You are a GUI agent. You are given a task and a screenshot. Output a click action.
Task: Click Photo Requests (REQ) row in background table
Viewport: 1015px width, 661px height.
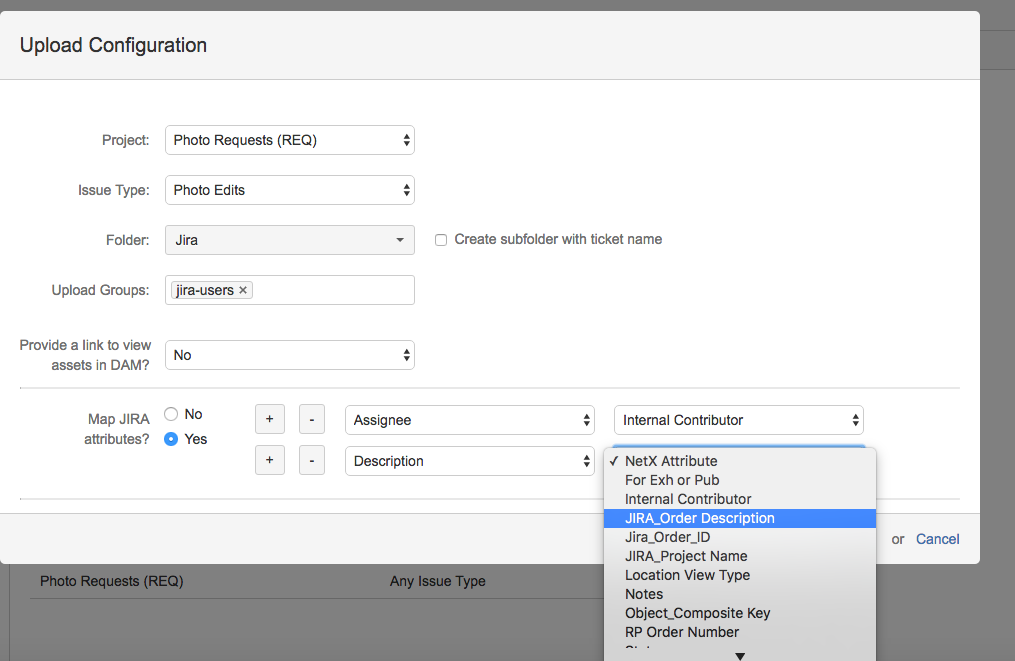[x=111, y=581]
